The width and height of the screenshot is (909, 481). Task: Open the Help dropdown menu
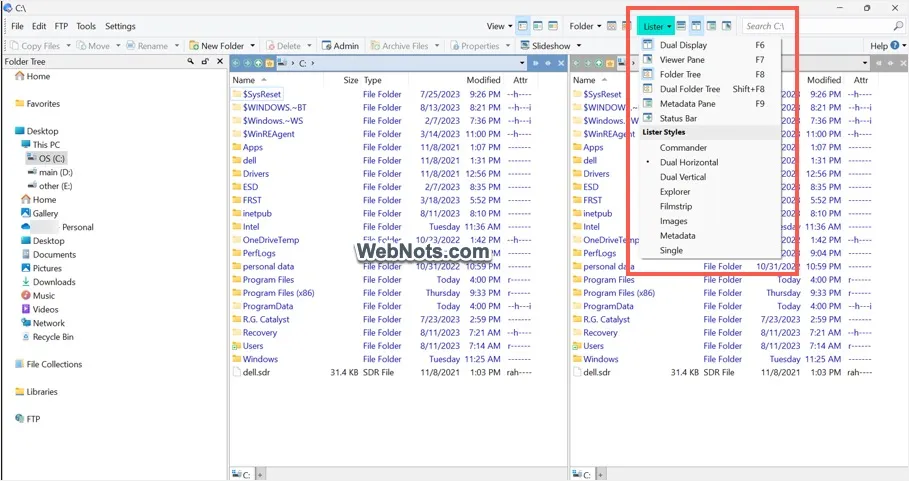(x=883, y=46)
